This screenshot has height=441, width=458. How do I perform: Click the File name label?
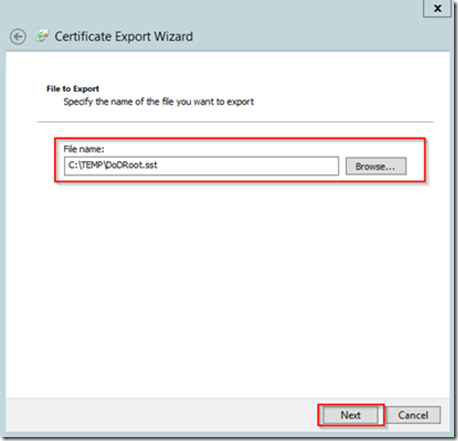point(84,149)
